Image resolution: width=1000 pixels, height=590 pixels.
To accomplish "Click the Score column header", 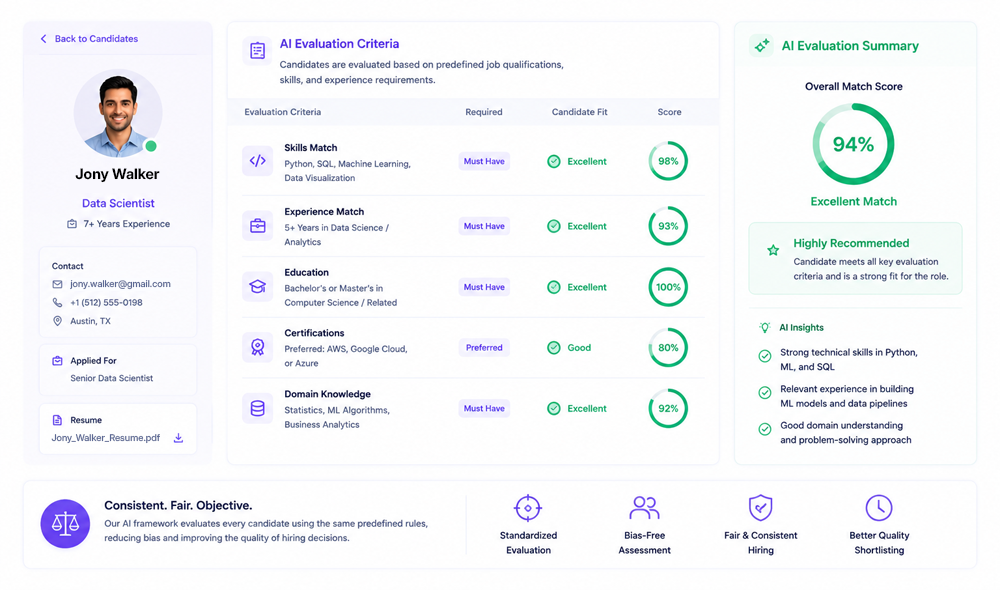I will click(x=670, y=112).
